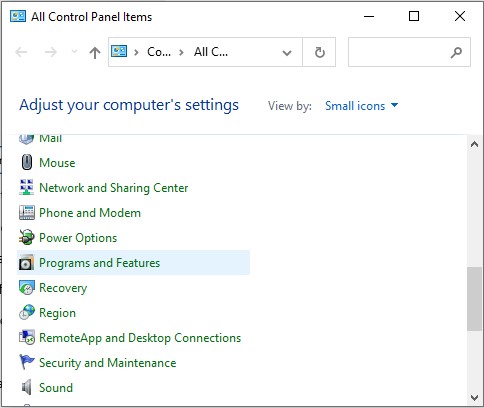
Task: Go up one level with up arrow
Action: [x=95, y=52]
